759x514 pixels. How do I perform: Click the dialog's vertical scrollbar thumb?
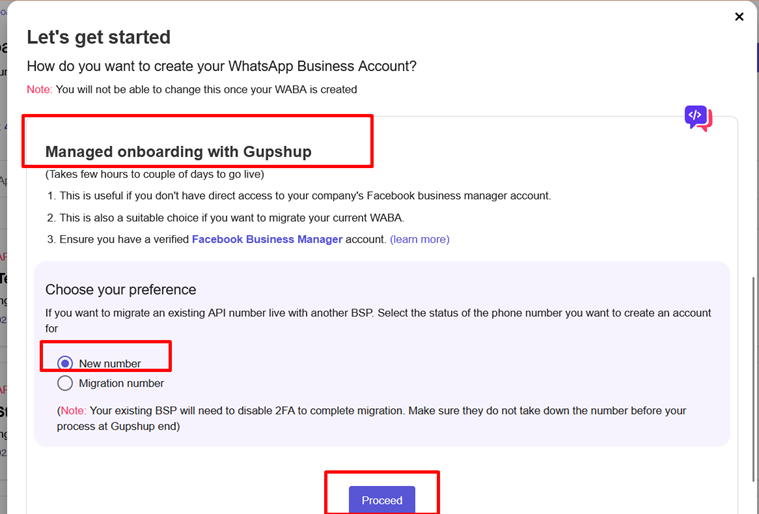click(753, 379)
